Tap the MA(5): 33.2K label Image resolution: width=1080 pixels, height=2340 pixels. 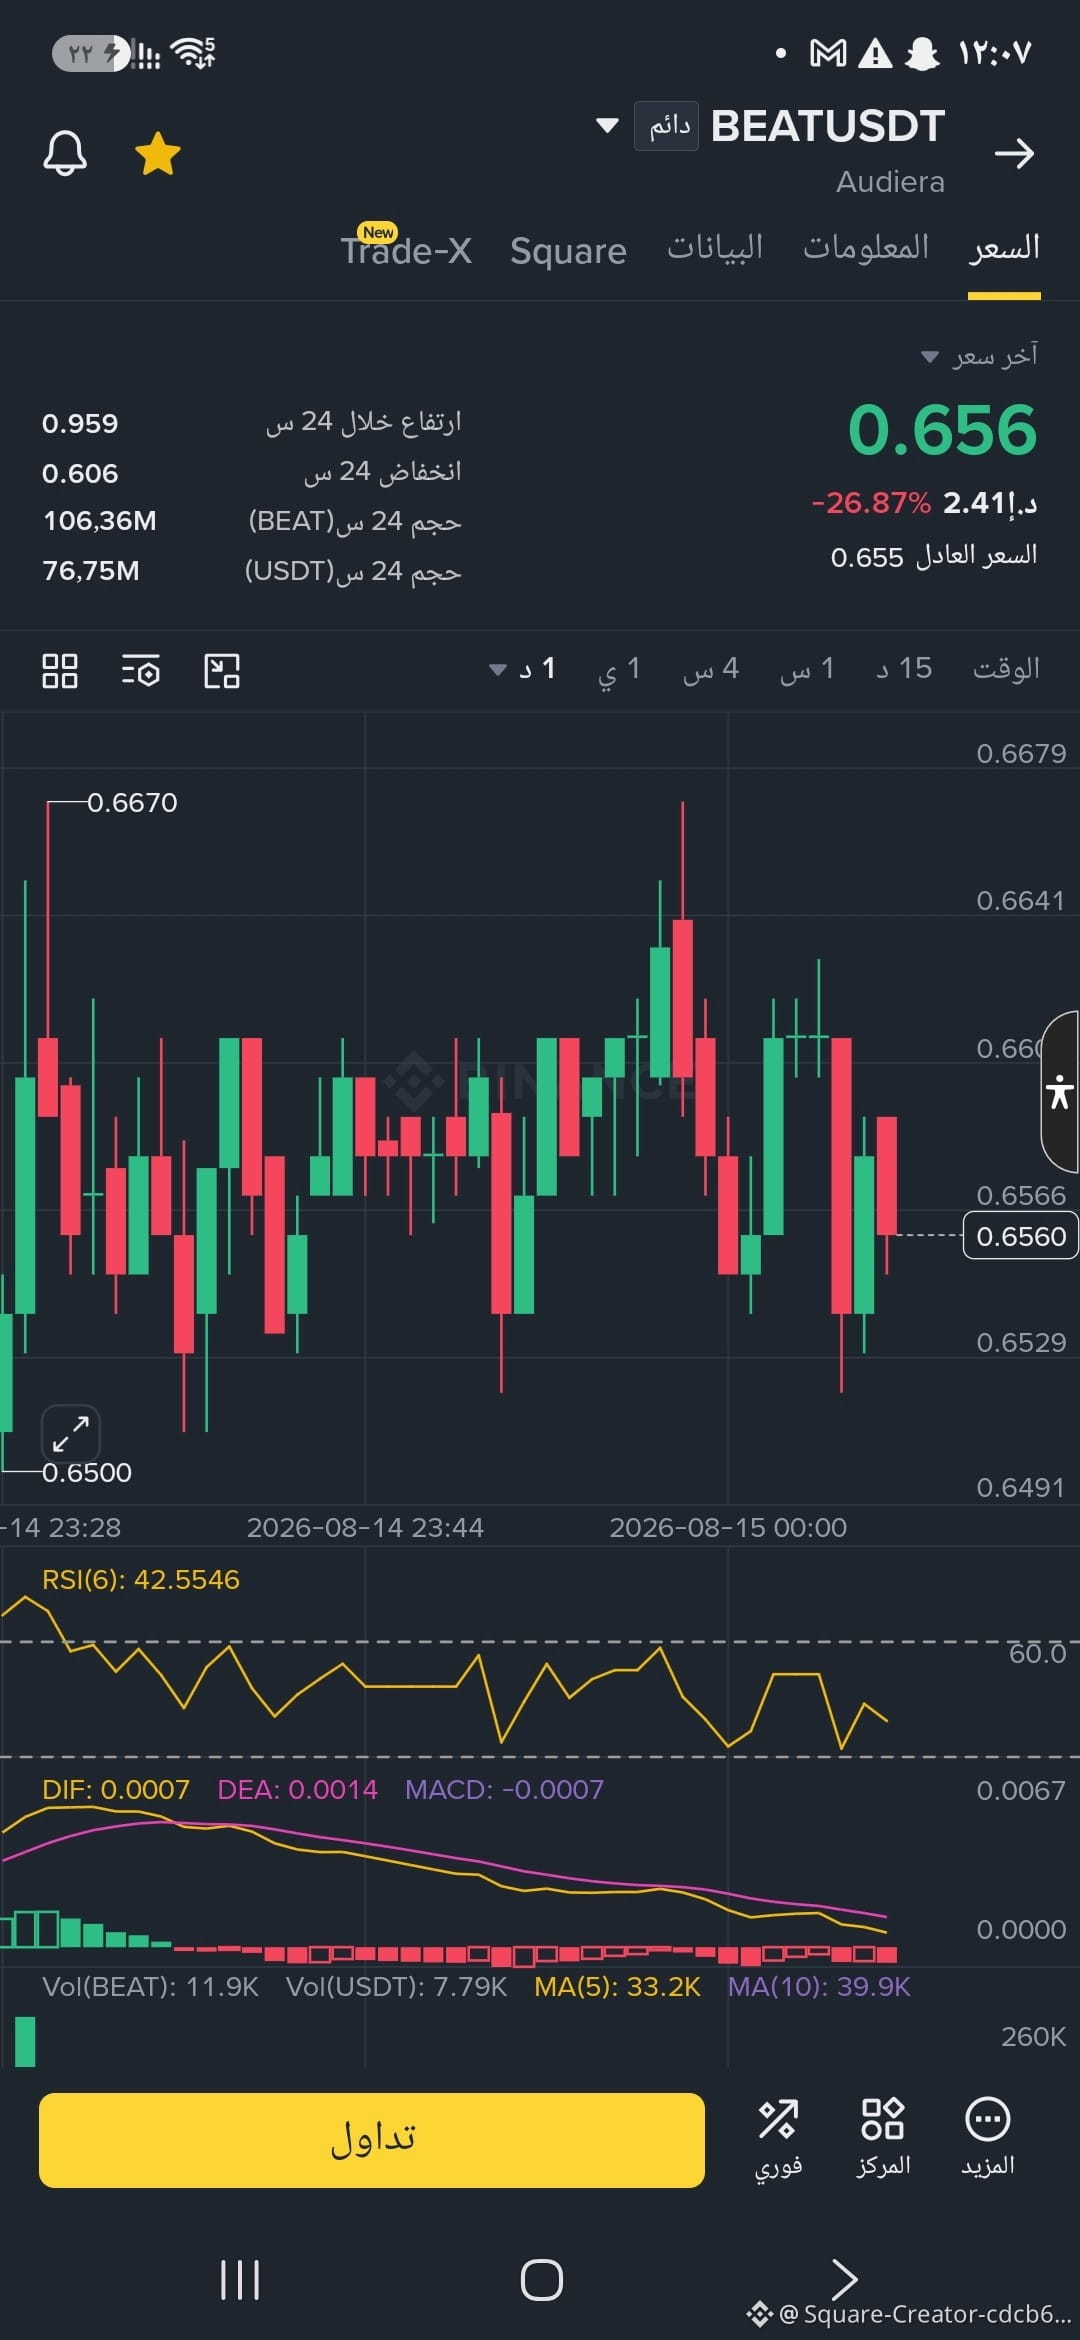tap(618, 1987)
